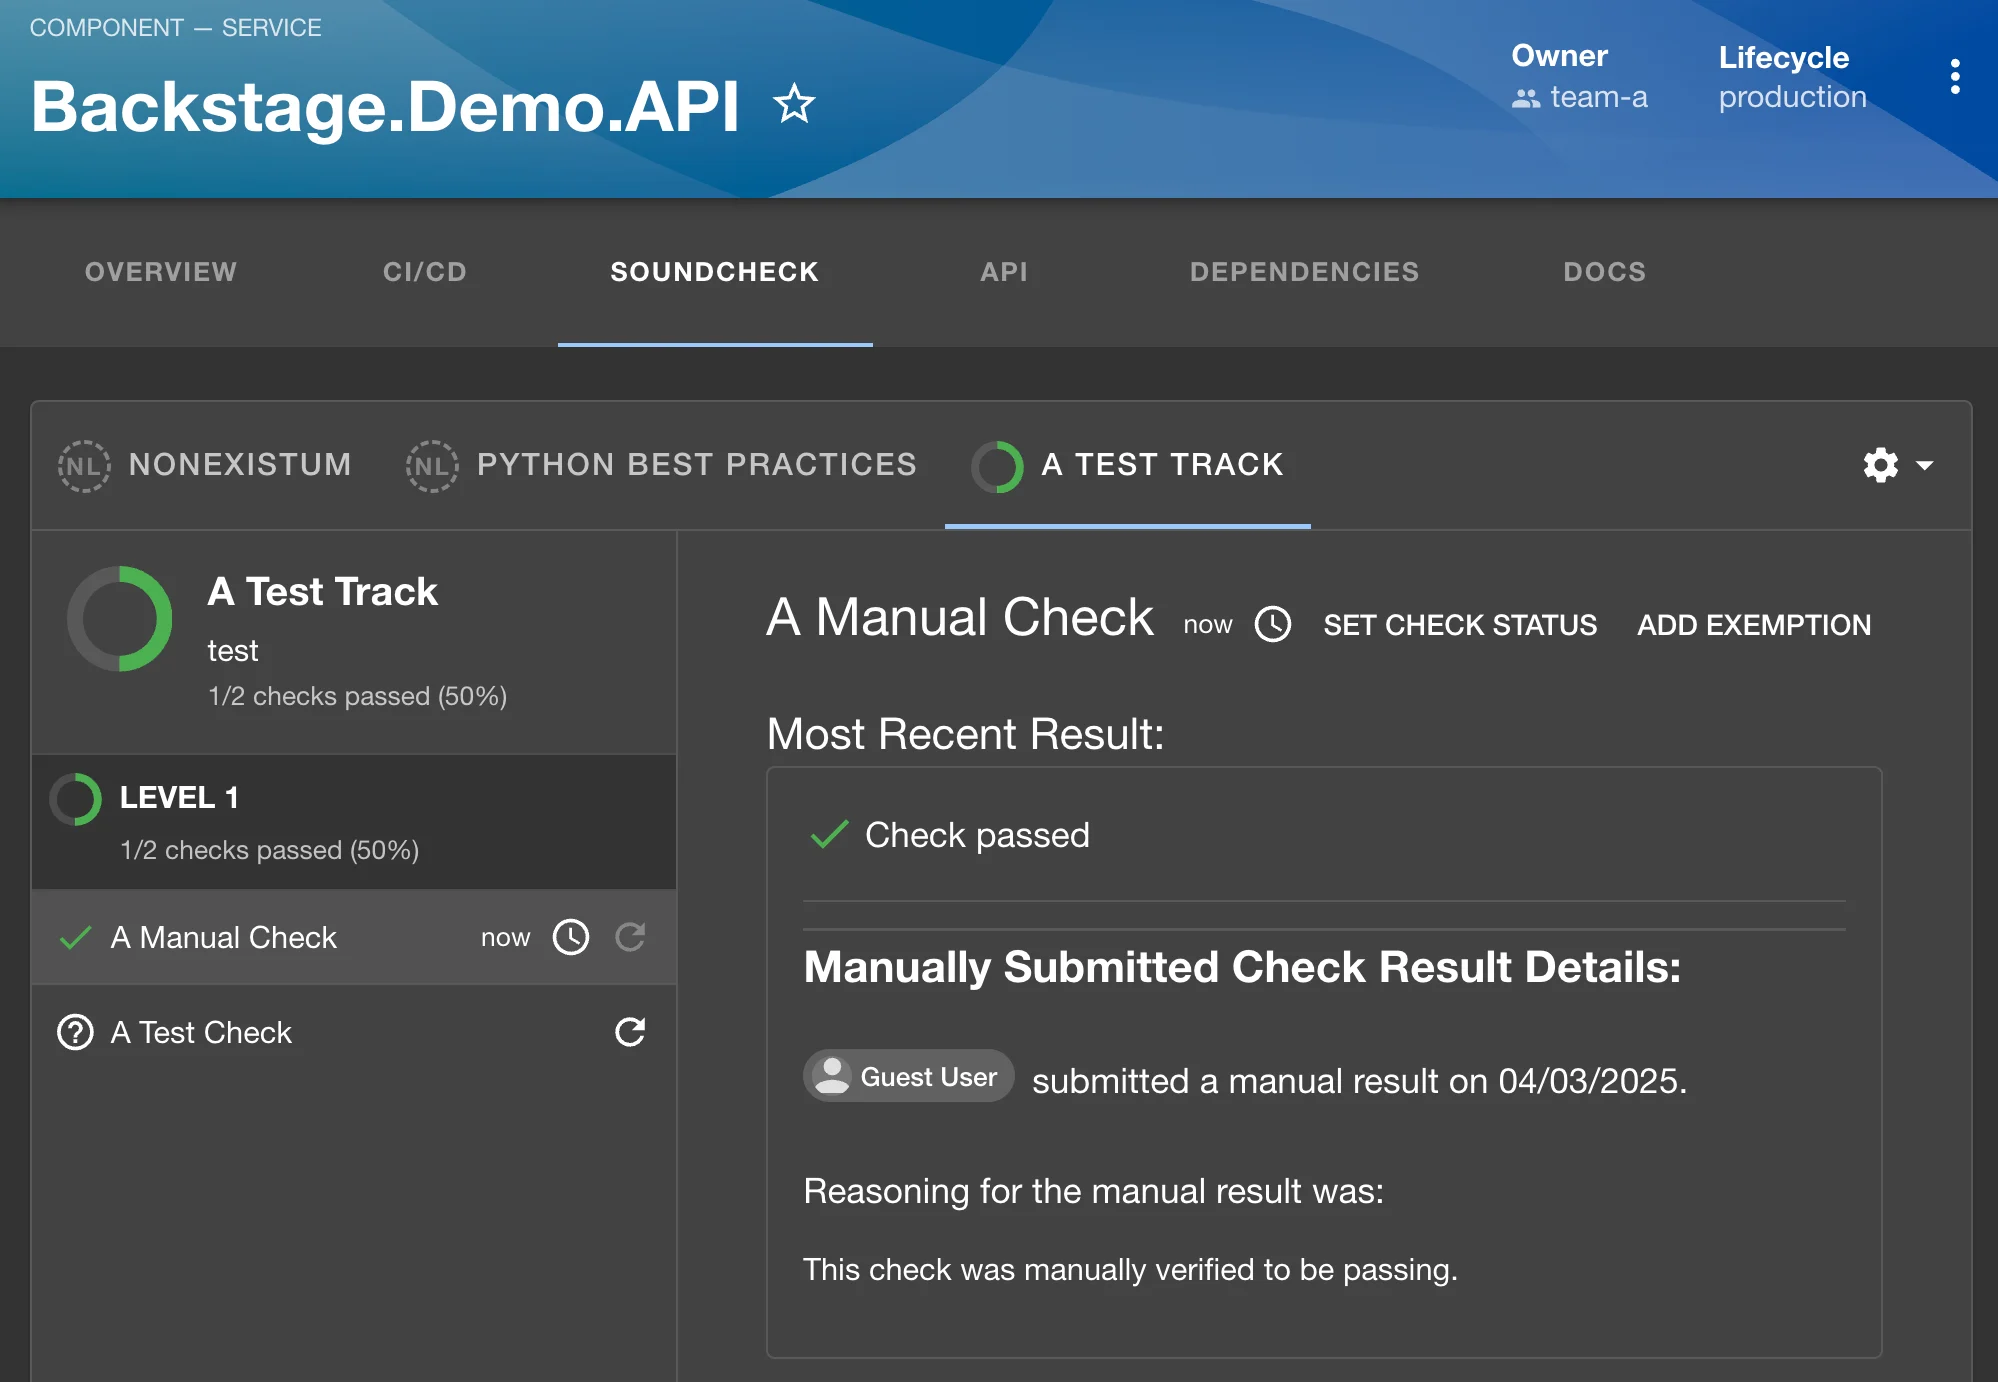Screen dimensions: 1998x1382
Task: Open history clock on A Manual Check row
Action: pos(571,937)
